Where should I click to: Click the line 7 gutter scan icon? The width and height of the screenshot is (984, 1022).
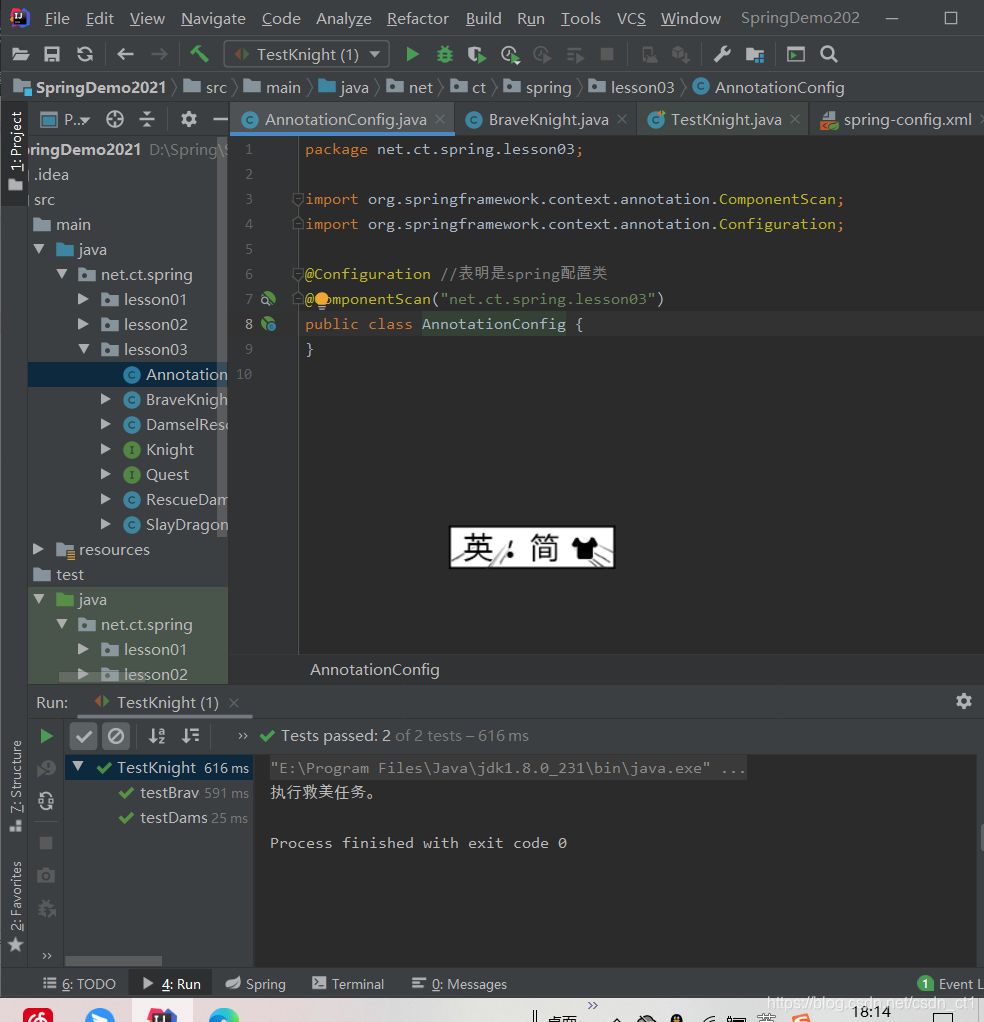click(x=268, y=299)
